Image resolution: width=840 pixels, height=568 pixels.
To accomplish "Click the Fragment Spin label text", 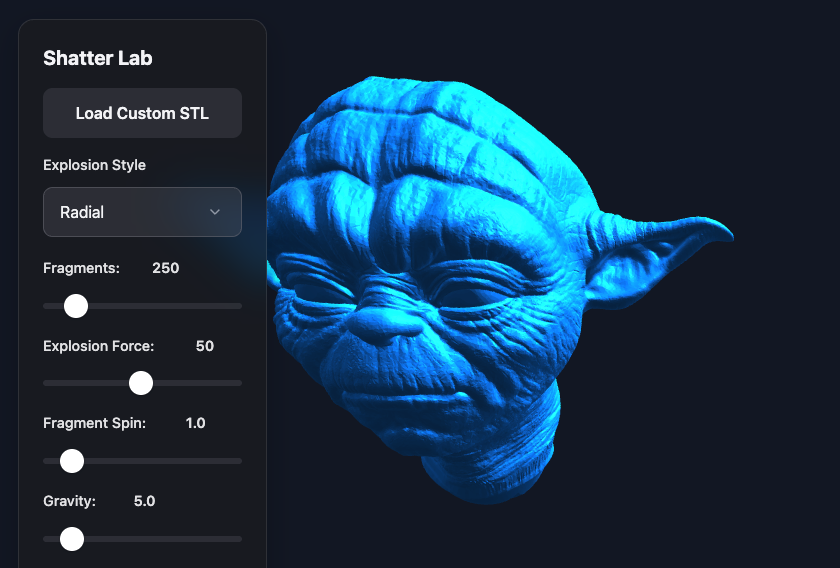I will [94, 423].
